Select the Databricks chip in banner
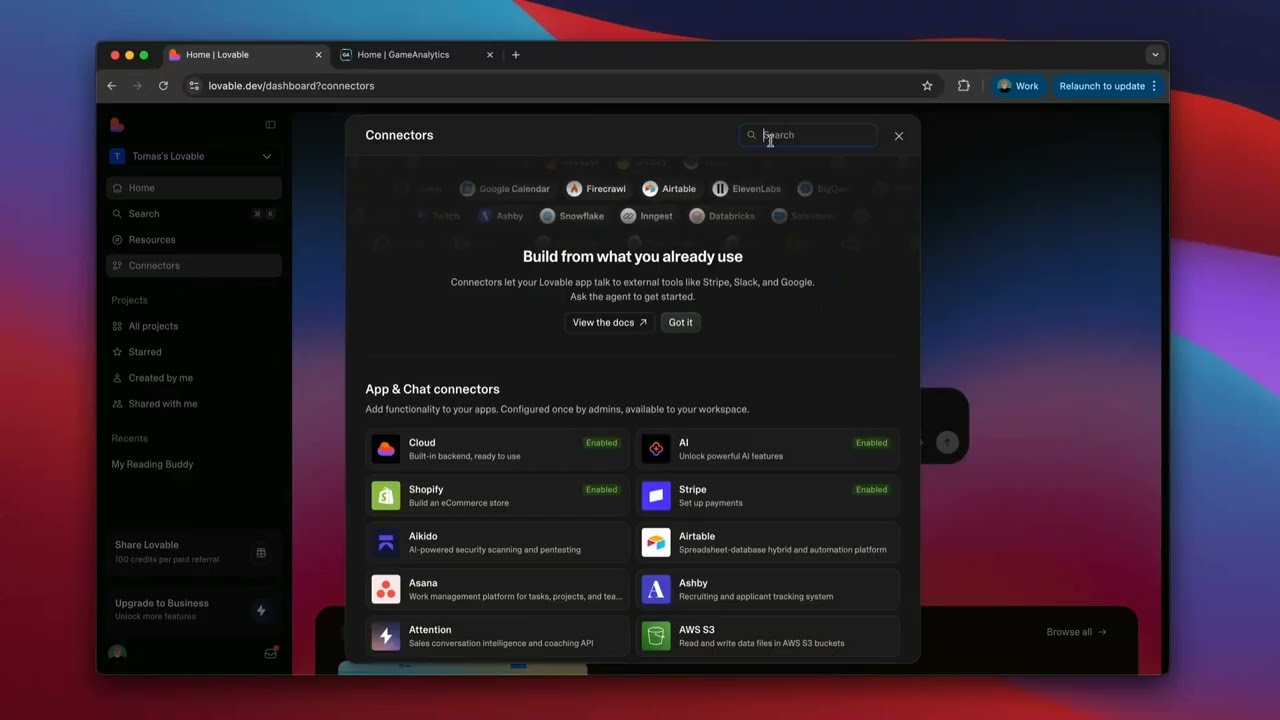Screen dimensions: 1280x720 point(722,216)
